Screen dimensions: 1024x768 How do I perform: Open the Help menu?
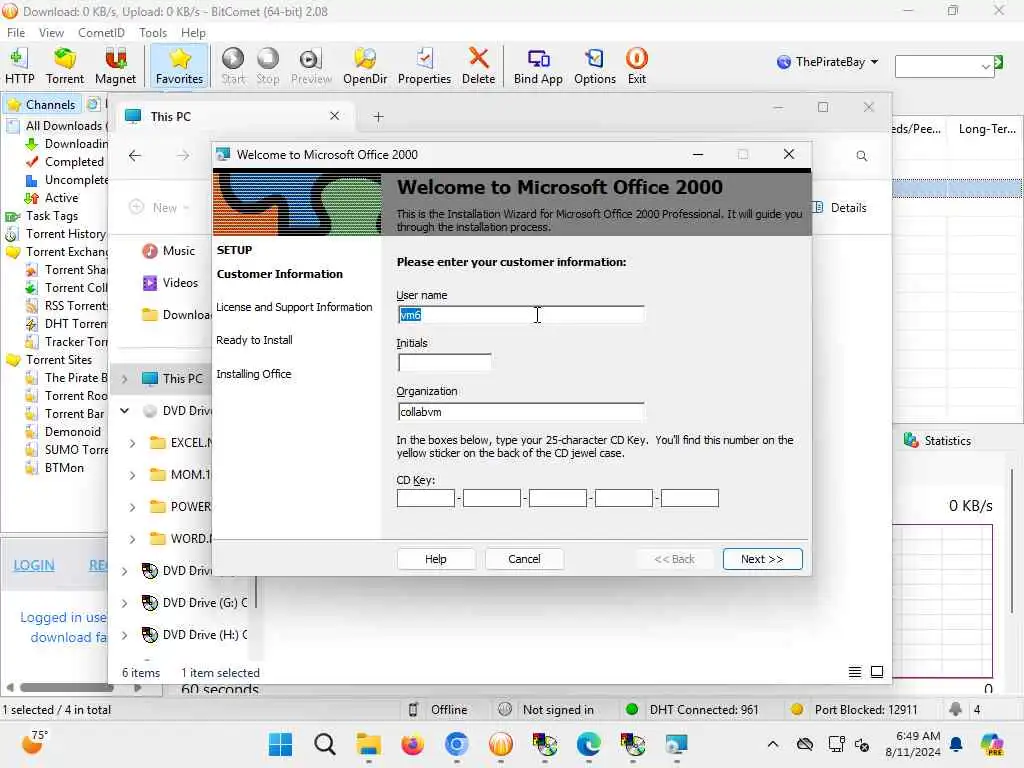point(193,33)
